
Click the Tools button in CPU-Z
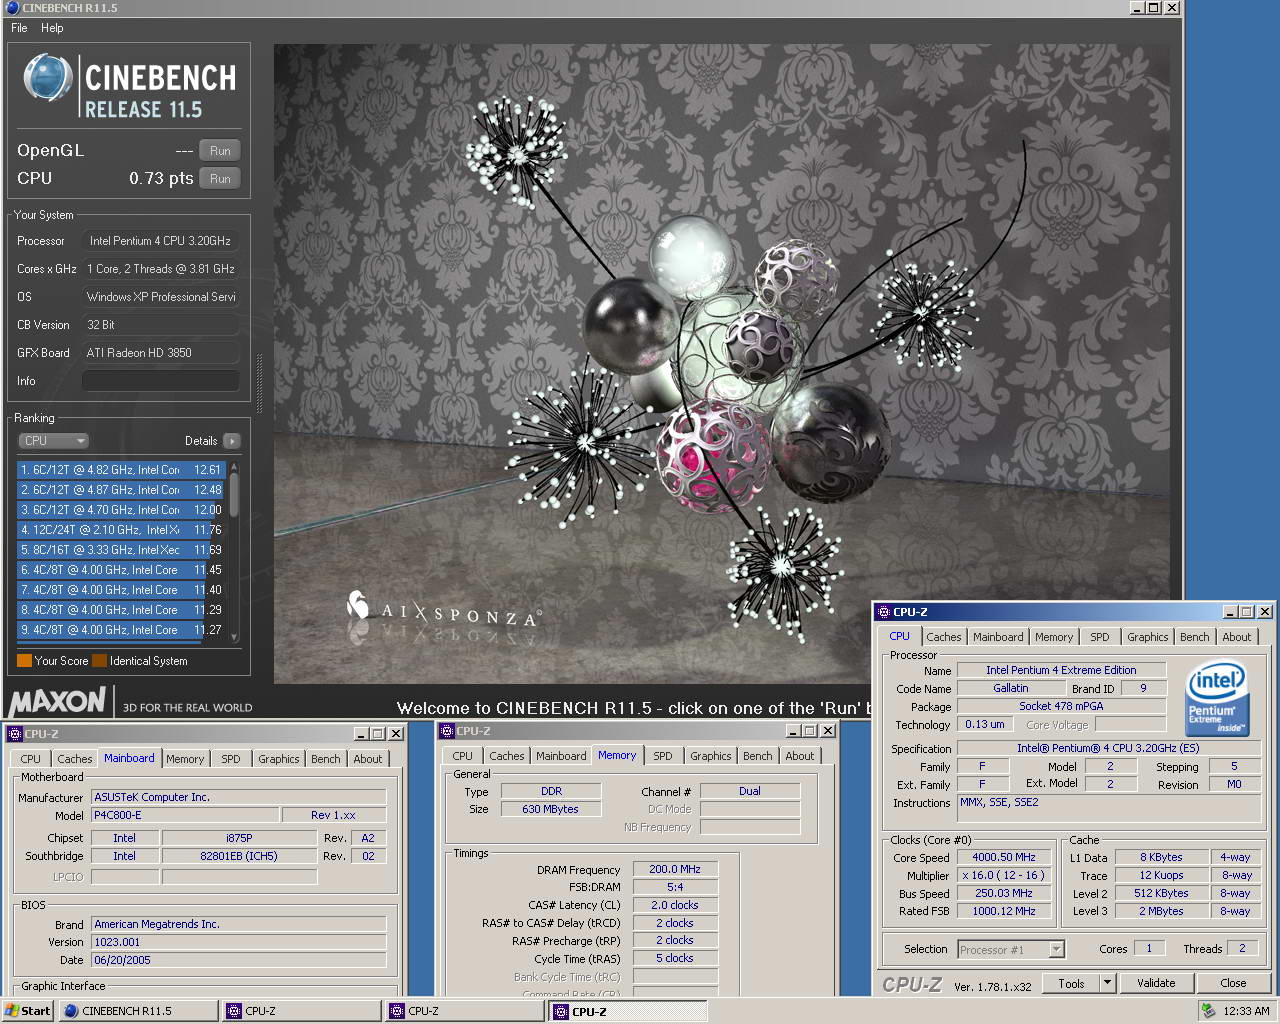1071,984
